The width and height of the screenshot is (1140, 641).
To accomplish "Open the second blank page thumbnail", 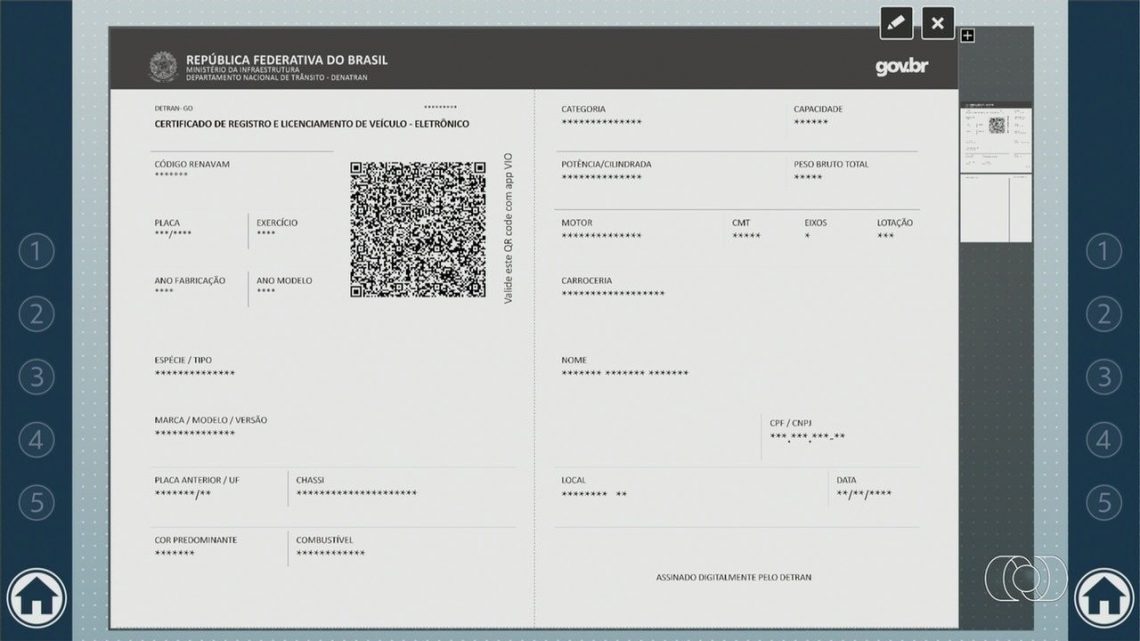I will [996, 209].
